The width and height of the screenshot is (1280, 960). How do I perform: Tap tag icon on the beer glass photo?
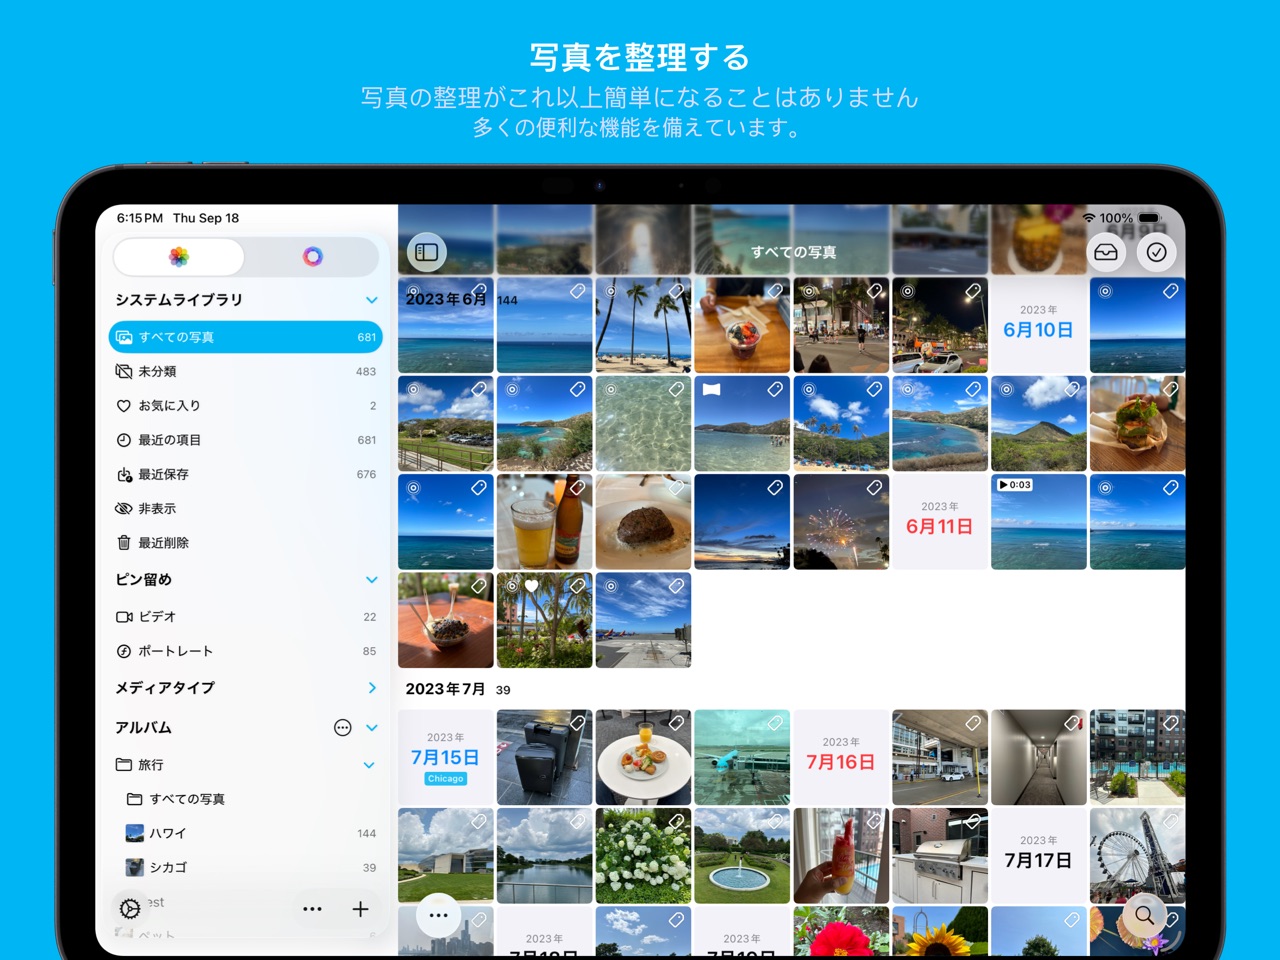click(577, 487)
